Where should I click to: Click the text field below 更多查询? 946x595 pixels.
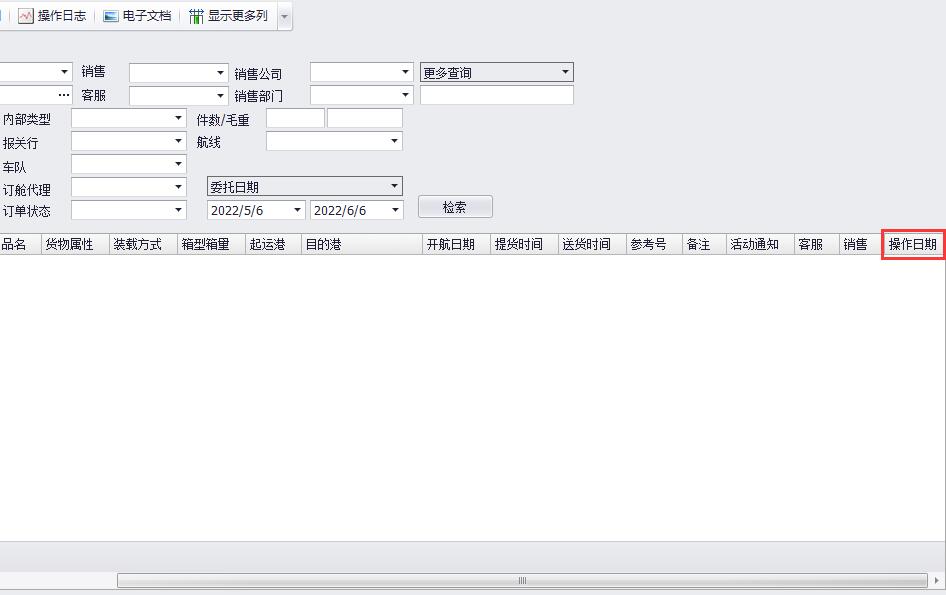[x=496, y=95]
